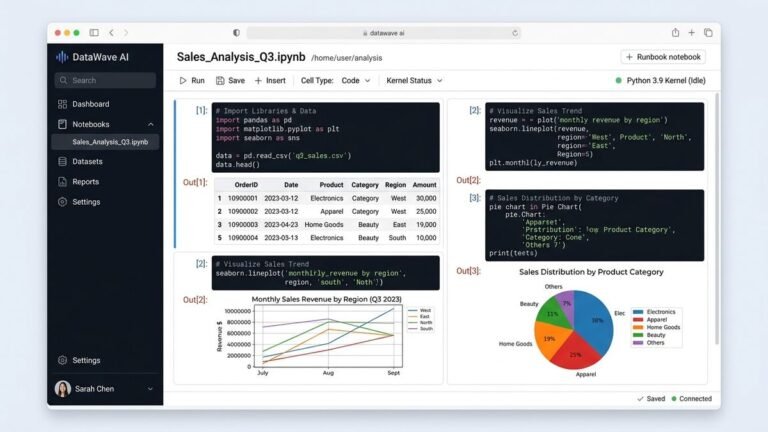Click the 10900001 order ID cell
768x432 pixels.
click(x=242, y=198)
